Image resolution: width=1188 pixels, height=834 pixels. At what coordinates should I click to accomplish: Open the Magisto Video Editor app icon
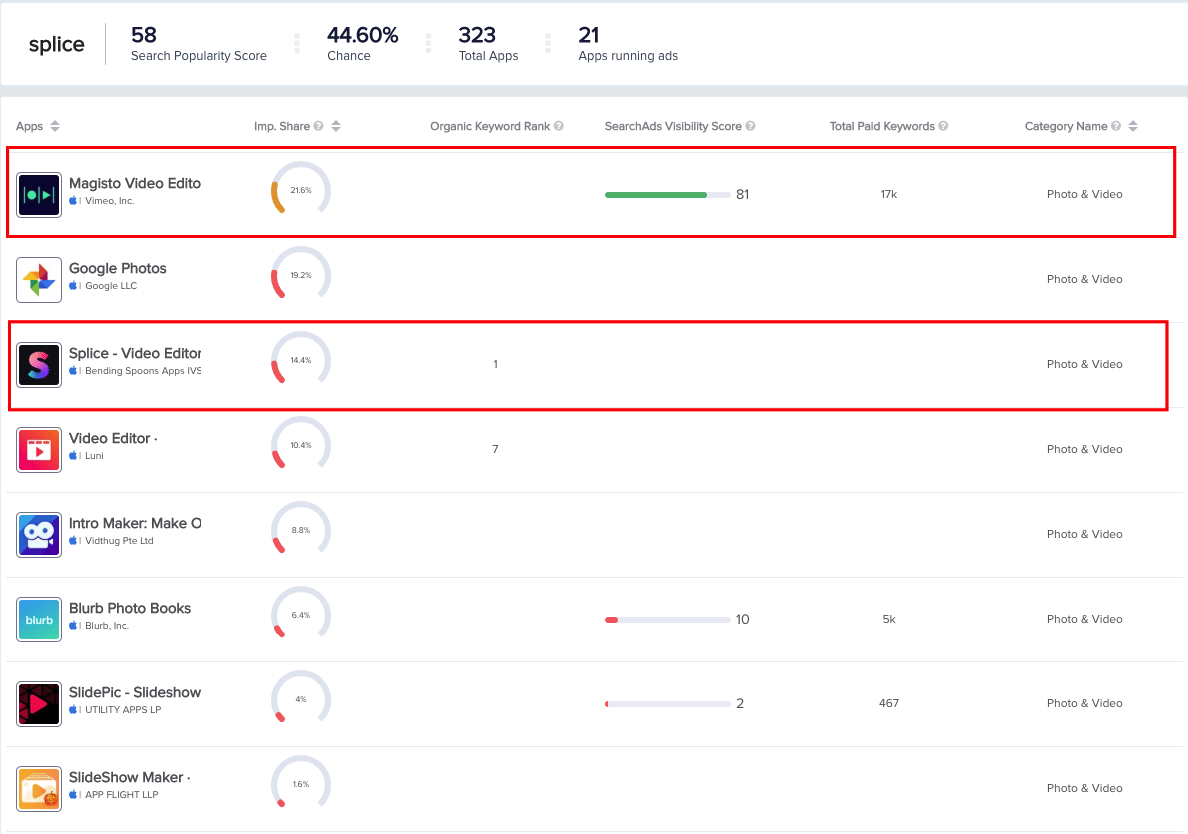tap(39, 195)
